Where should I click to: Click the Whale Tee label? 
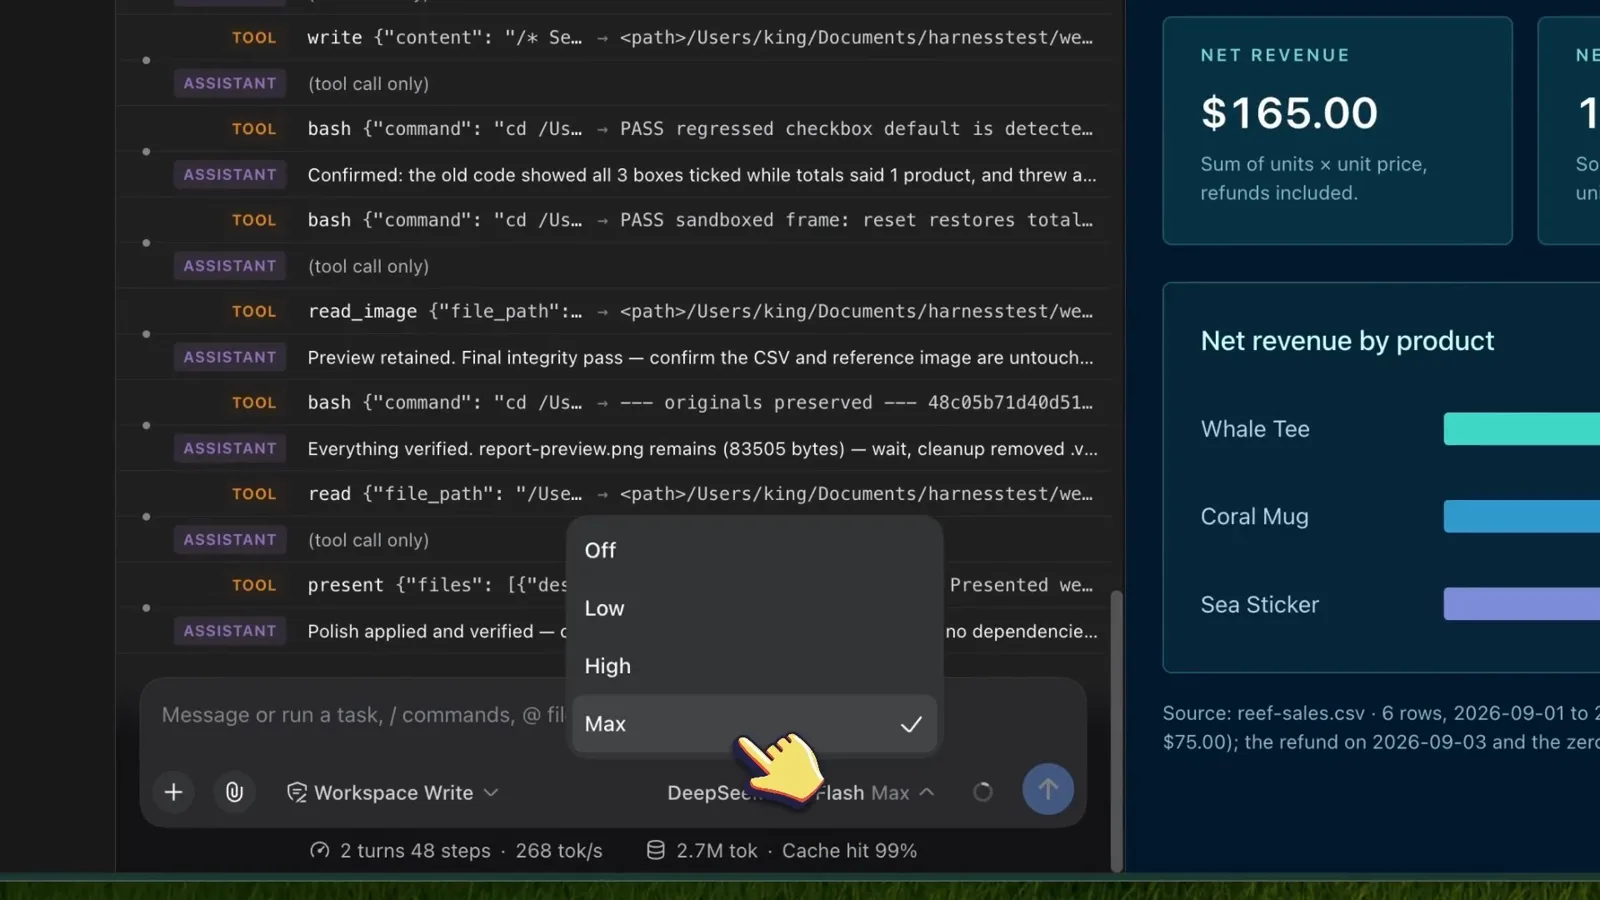coord(1255,429)
